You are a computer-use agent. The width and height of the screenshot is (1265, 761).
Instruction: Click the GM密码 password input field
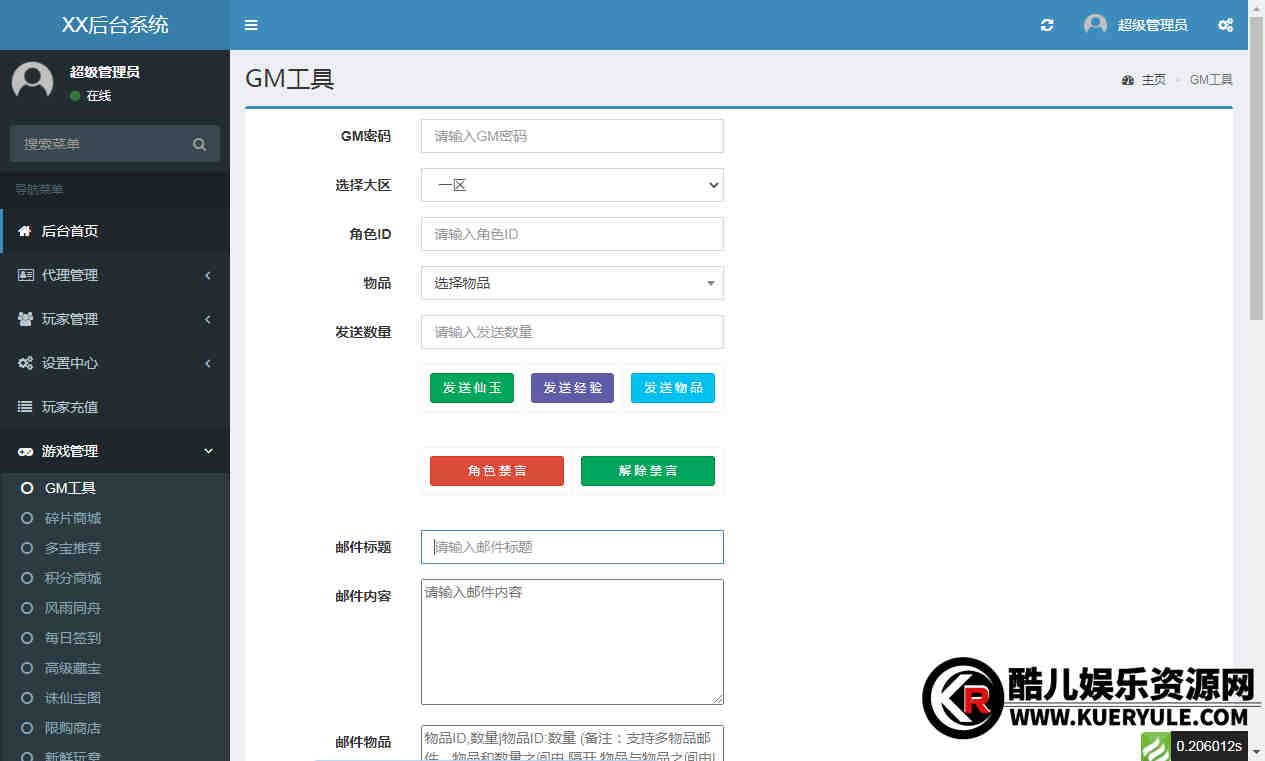572,136
